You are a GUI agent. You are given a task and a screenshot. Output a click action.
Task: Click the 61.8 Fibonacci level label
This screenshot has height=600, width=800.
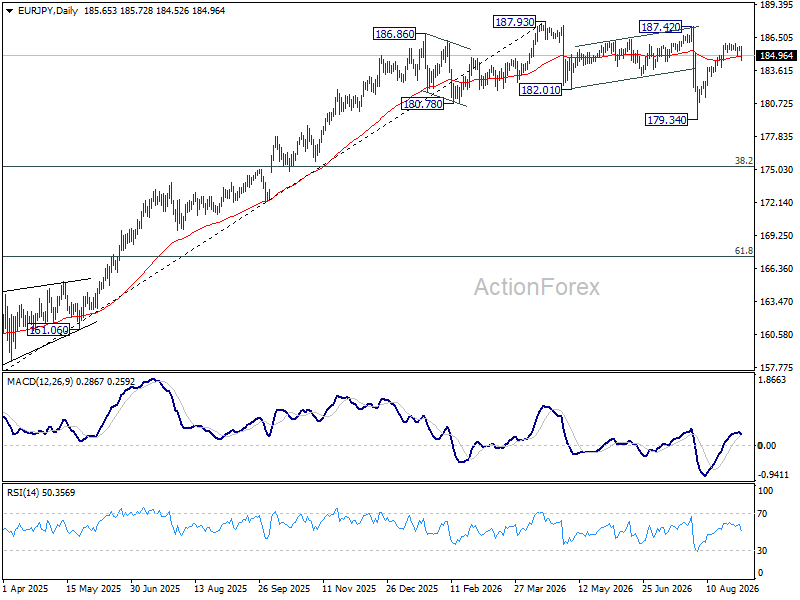(x=743, y=251)
